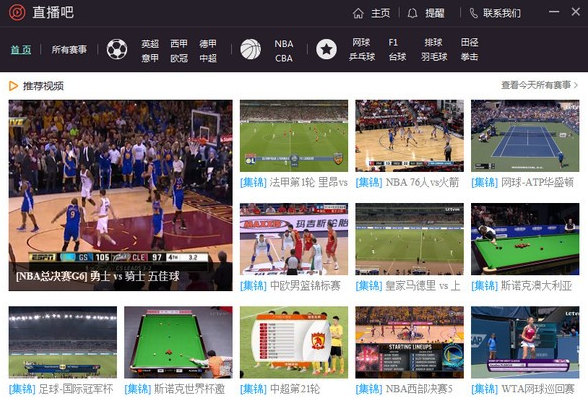Open the 法甲第1轮 里昂 highlights link
This screenshot has width=588, height=403.
(294, 183)
